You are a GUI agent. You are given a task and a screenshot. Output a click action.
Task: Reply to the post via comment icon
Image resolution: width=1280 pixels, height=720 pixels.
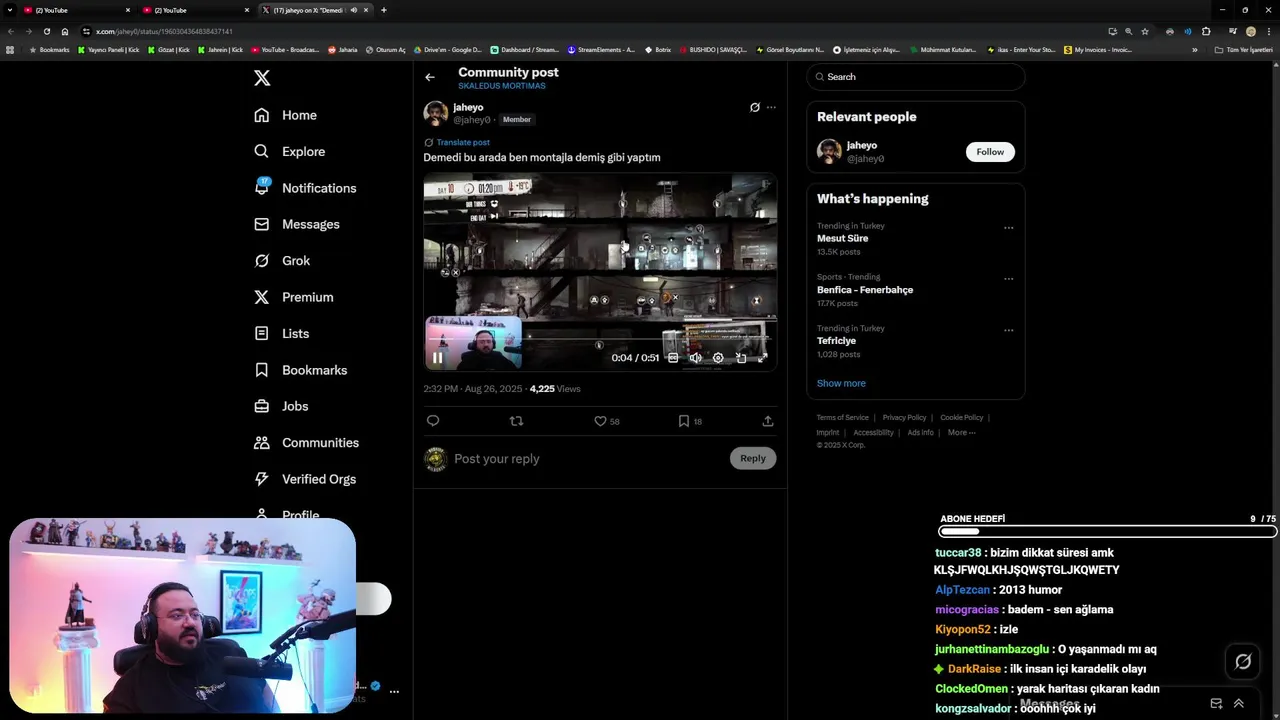433,421
